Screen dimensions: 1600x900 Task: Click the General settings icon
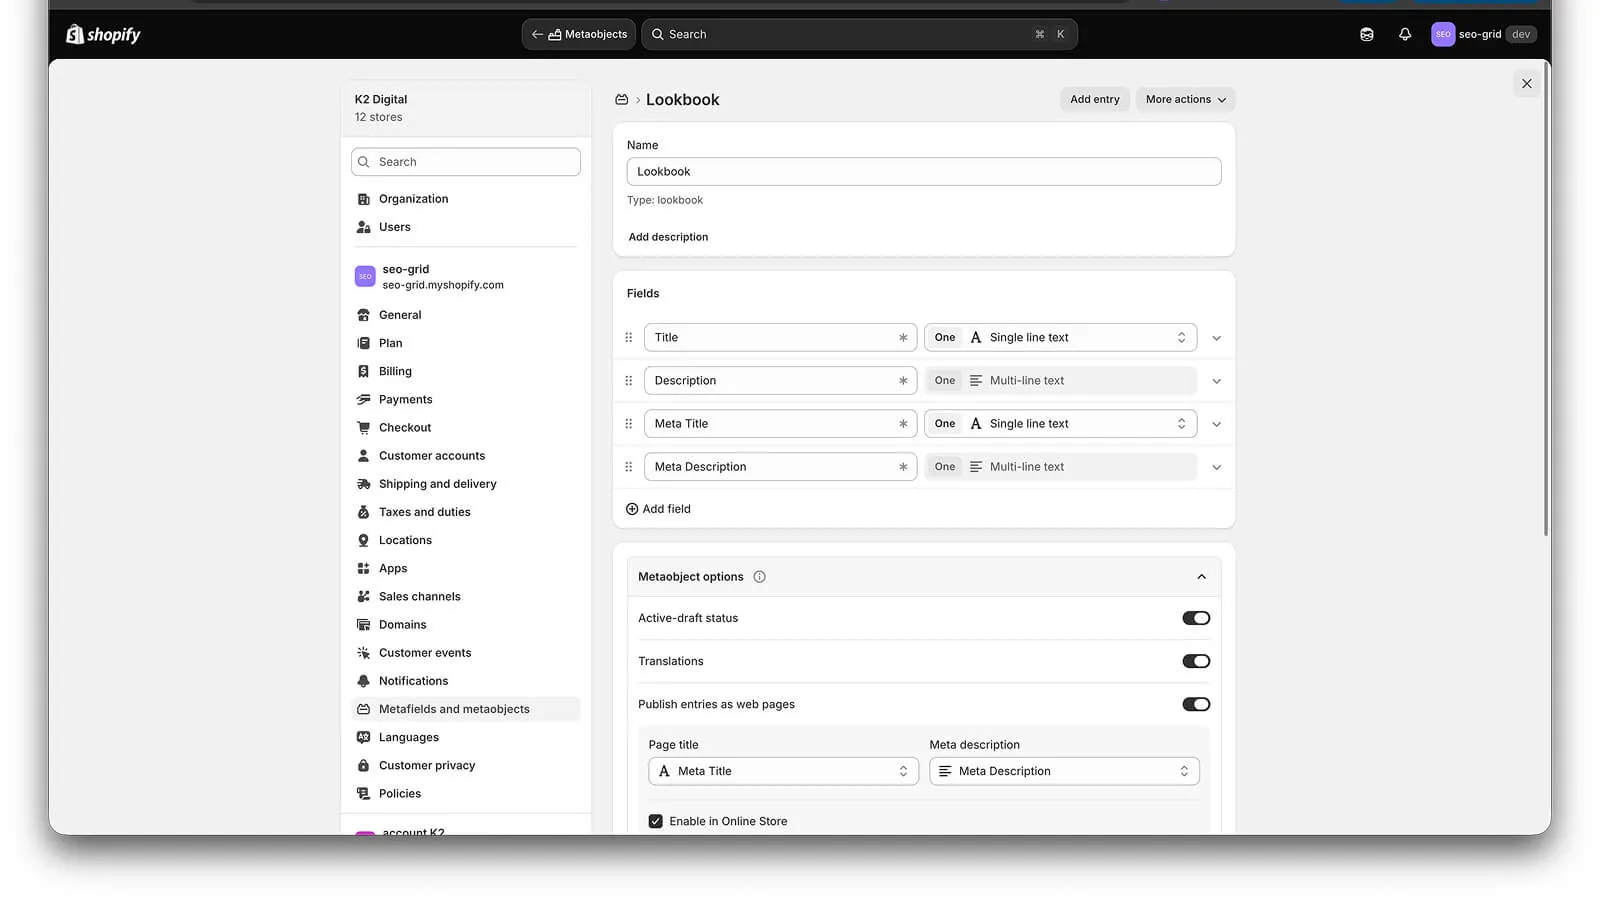364,315
